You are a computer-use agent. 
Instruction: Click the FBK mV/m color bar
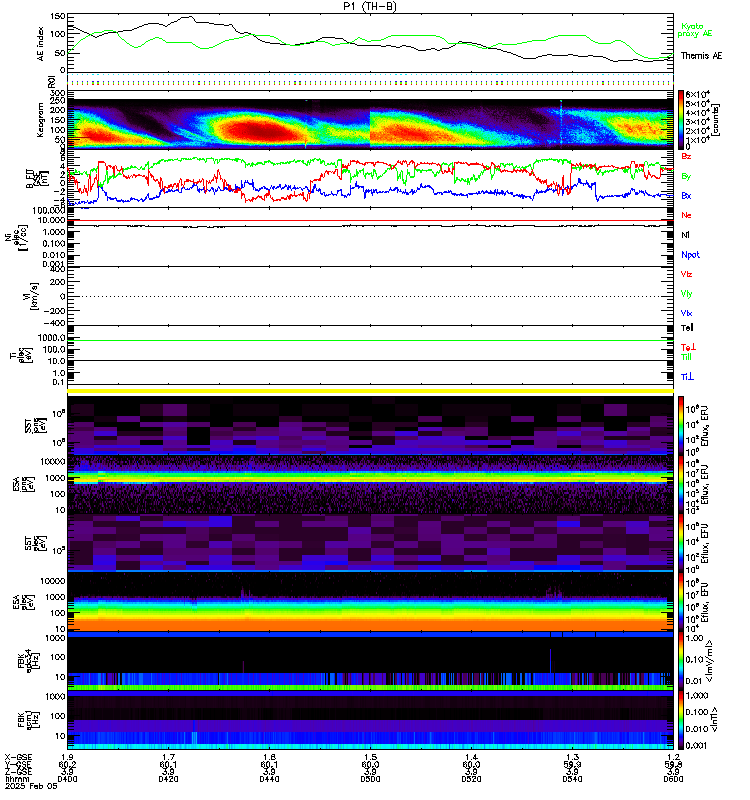pyautogui.click(x=681, y=662)
